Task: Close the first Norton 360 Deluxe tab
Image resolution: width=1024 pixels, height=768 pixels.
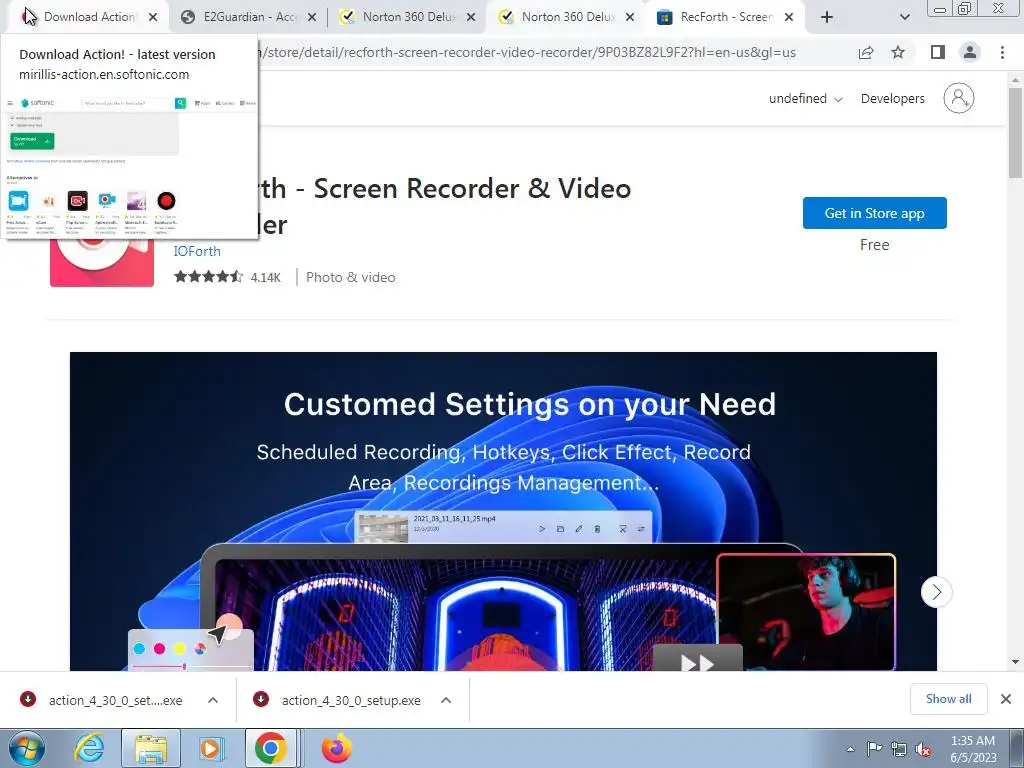Action: point(471,17)
